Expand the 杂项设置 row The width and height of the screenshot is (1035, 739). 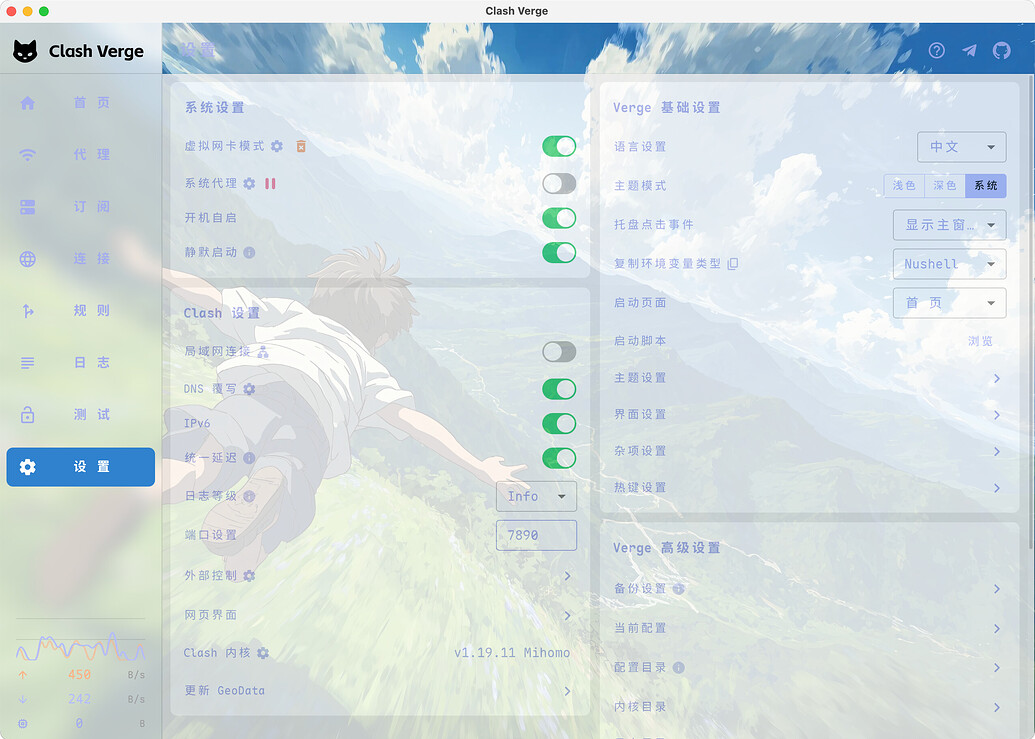click(x=810, y=451)
